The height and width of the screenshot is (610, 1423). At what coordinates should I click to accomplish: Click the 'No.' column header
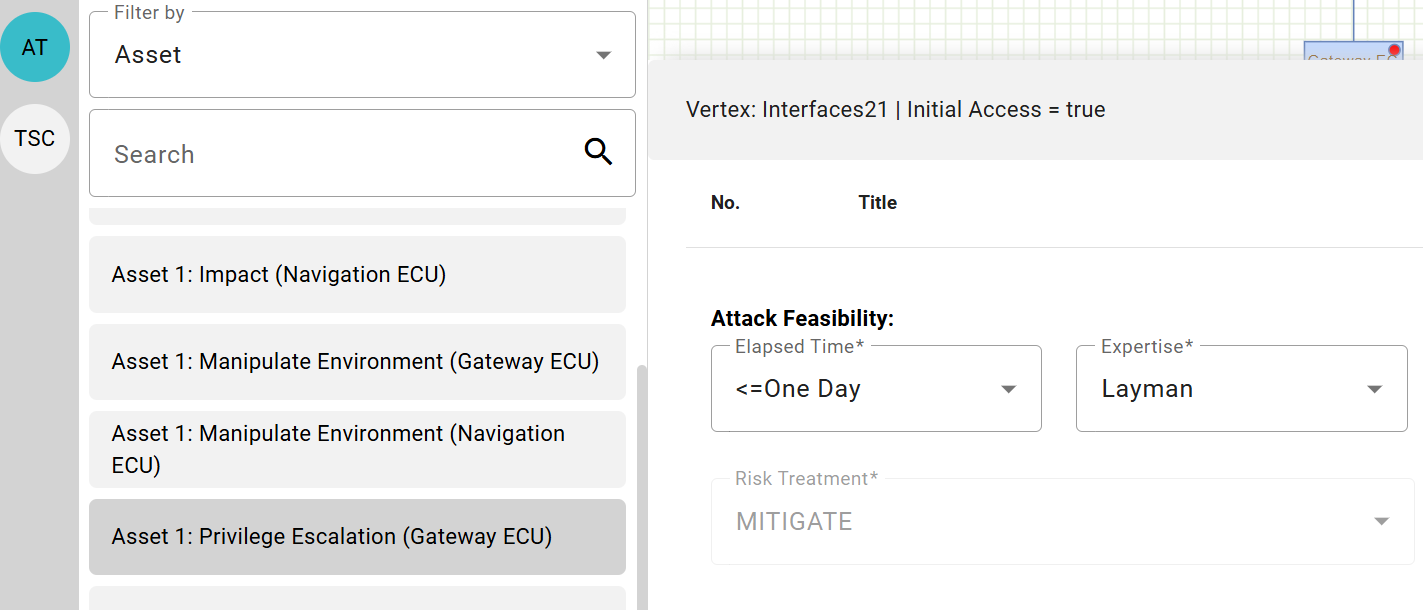tap(726, 202)
